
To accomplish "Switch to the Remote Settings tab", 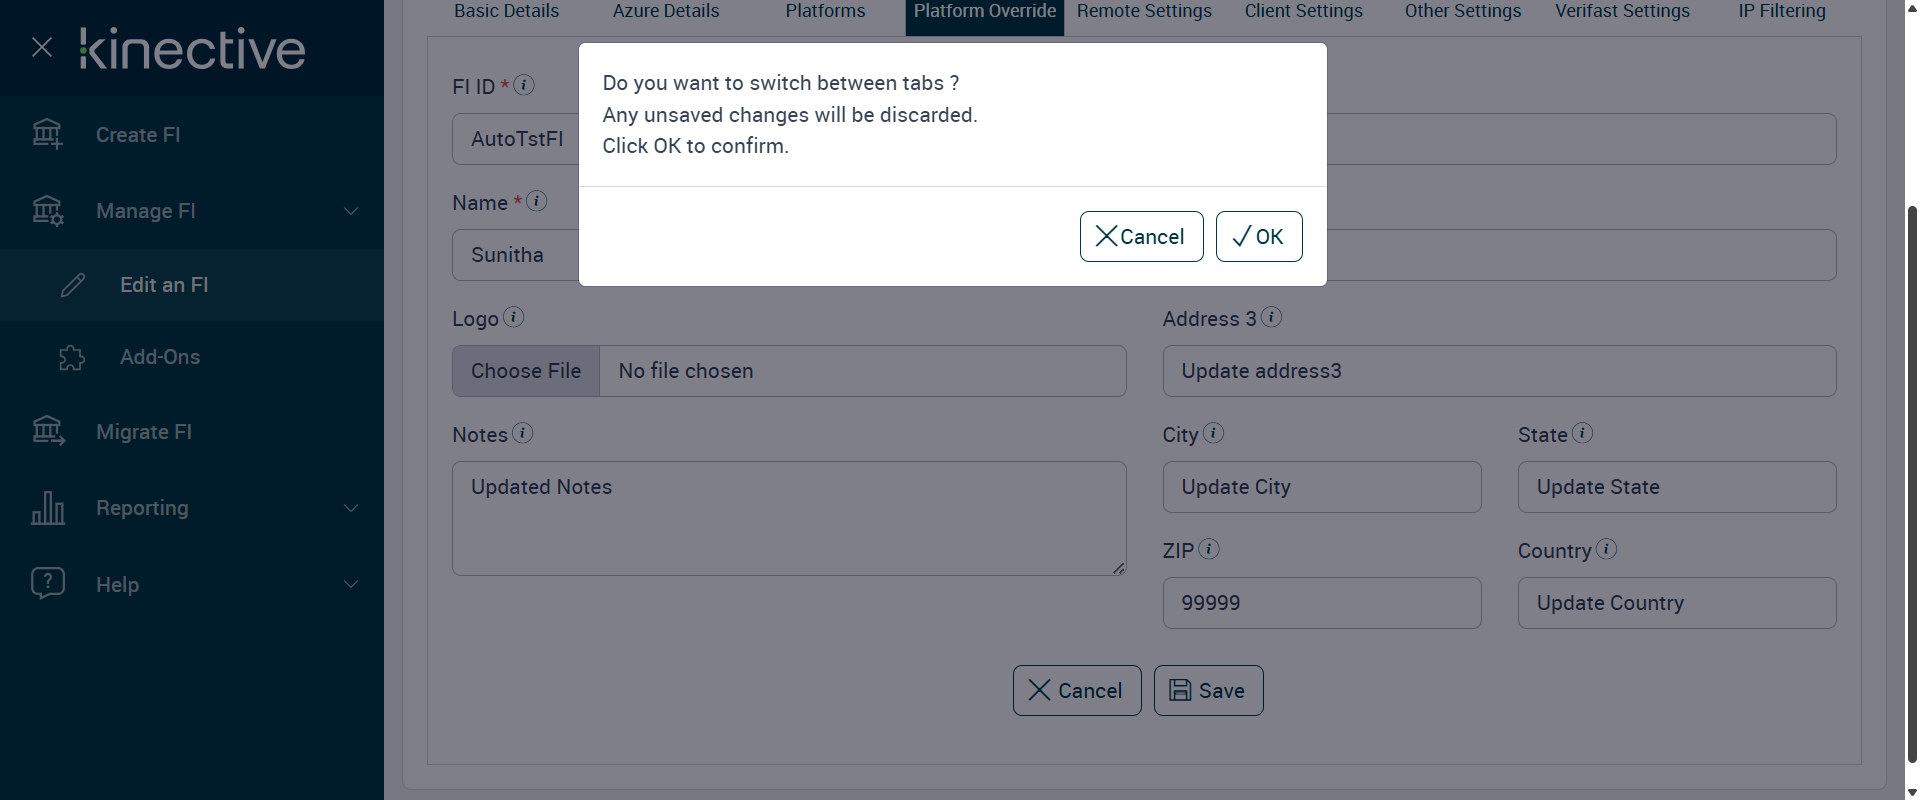I will (x=1144, y=11).
